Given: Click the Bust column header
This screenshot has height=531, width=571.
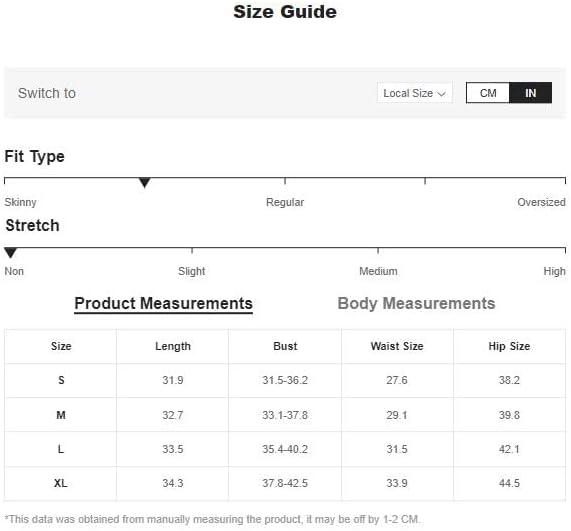Looking at the screenshot, I should point(285,346).
